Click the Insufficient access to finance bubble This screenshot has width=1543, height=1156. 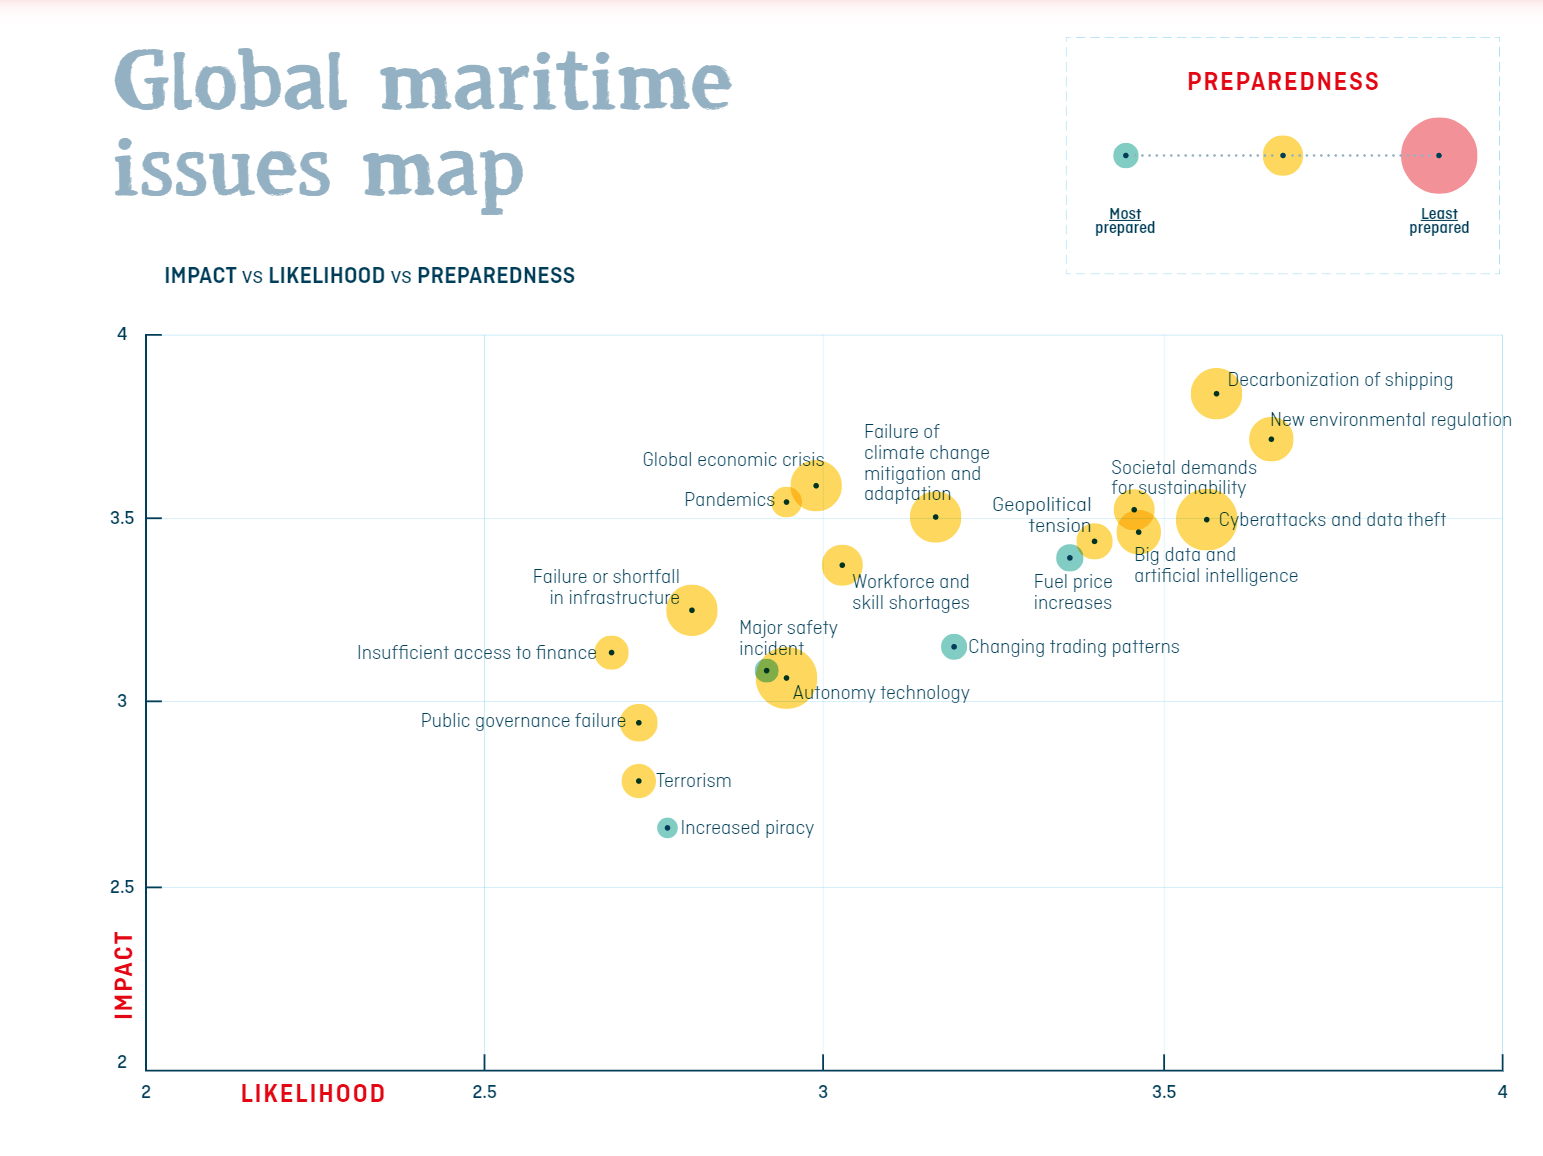pyautogui.click(x=611, y=653)
